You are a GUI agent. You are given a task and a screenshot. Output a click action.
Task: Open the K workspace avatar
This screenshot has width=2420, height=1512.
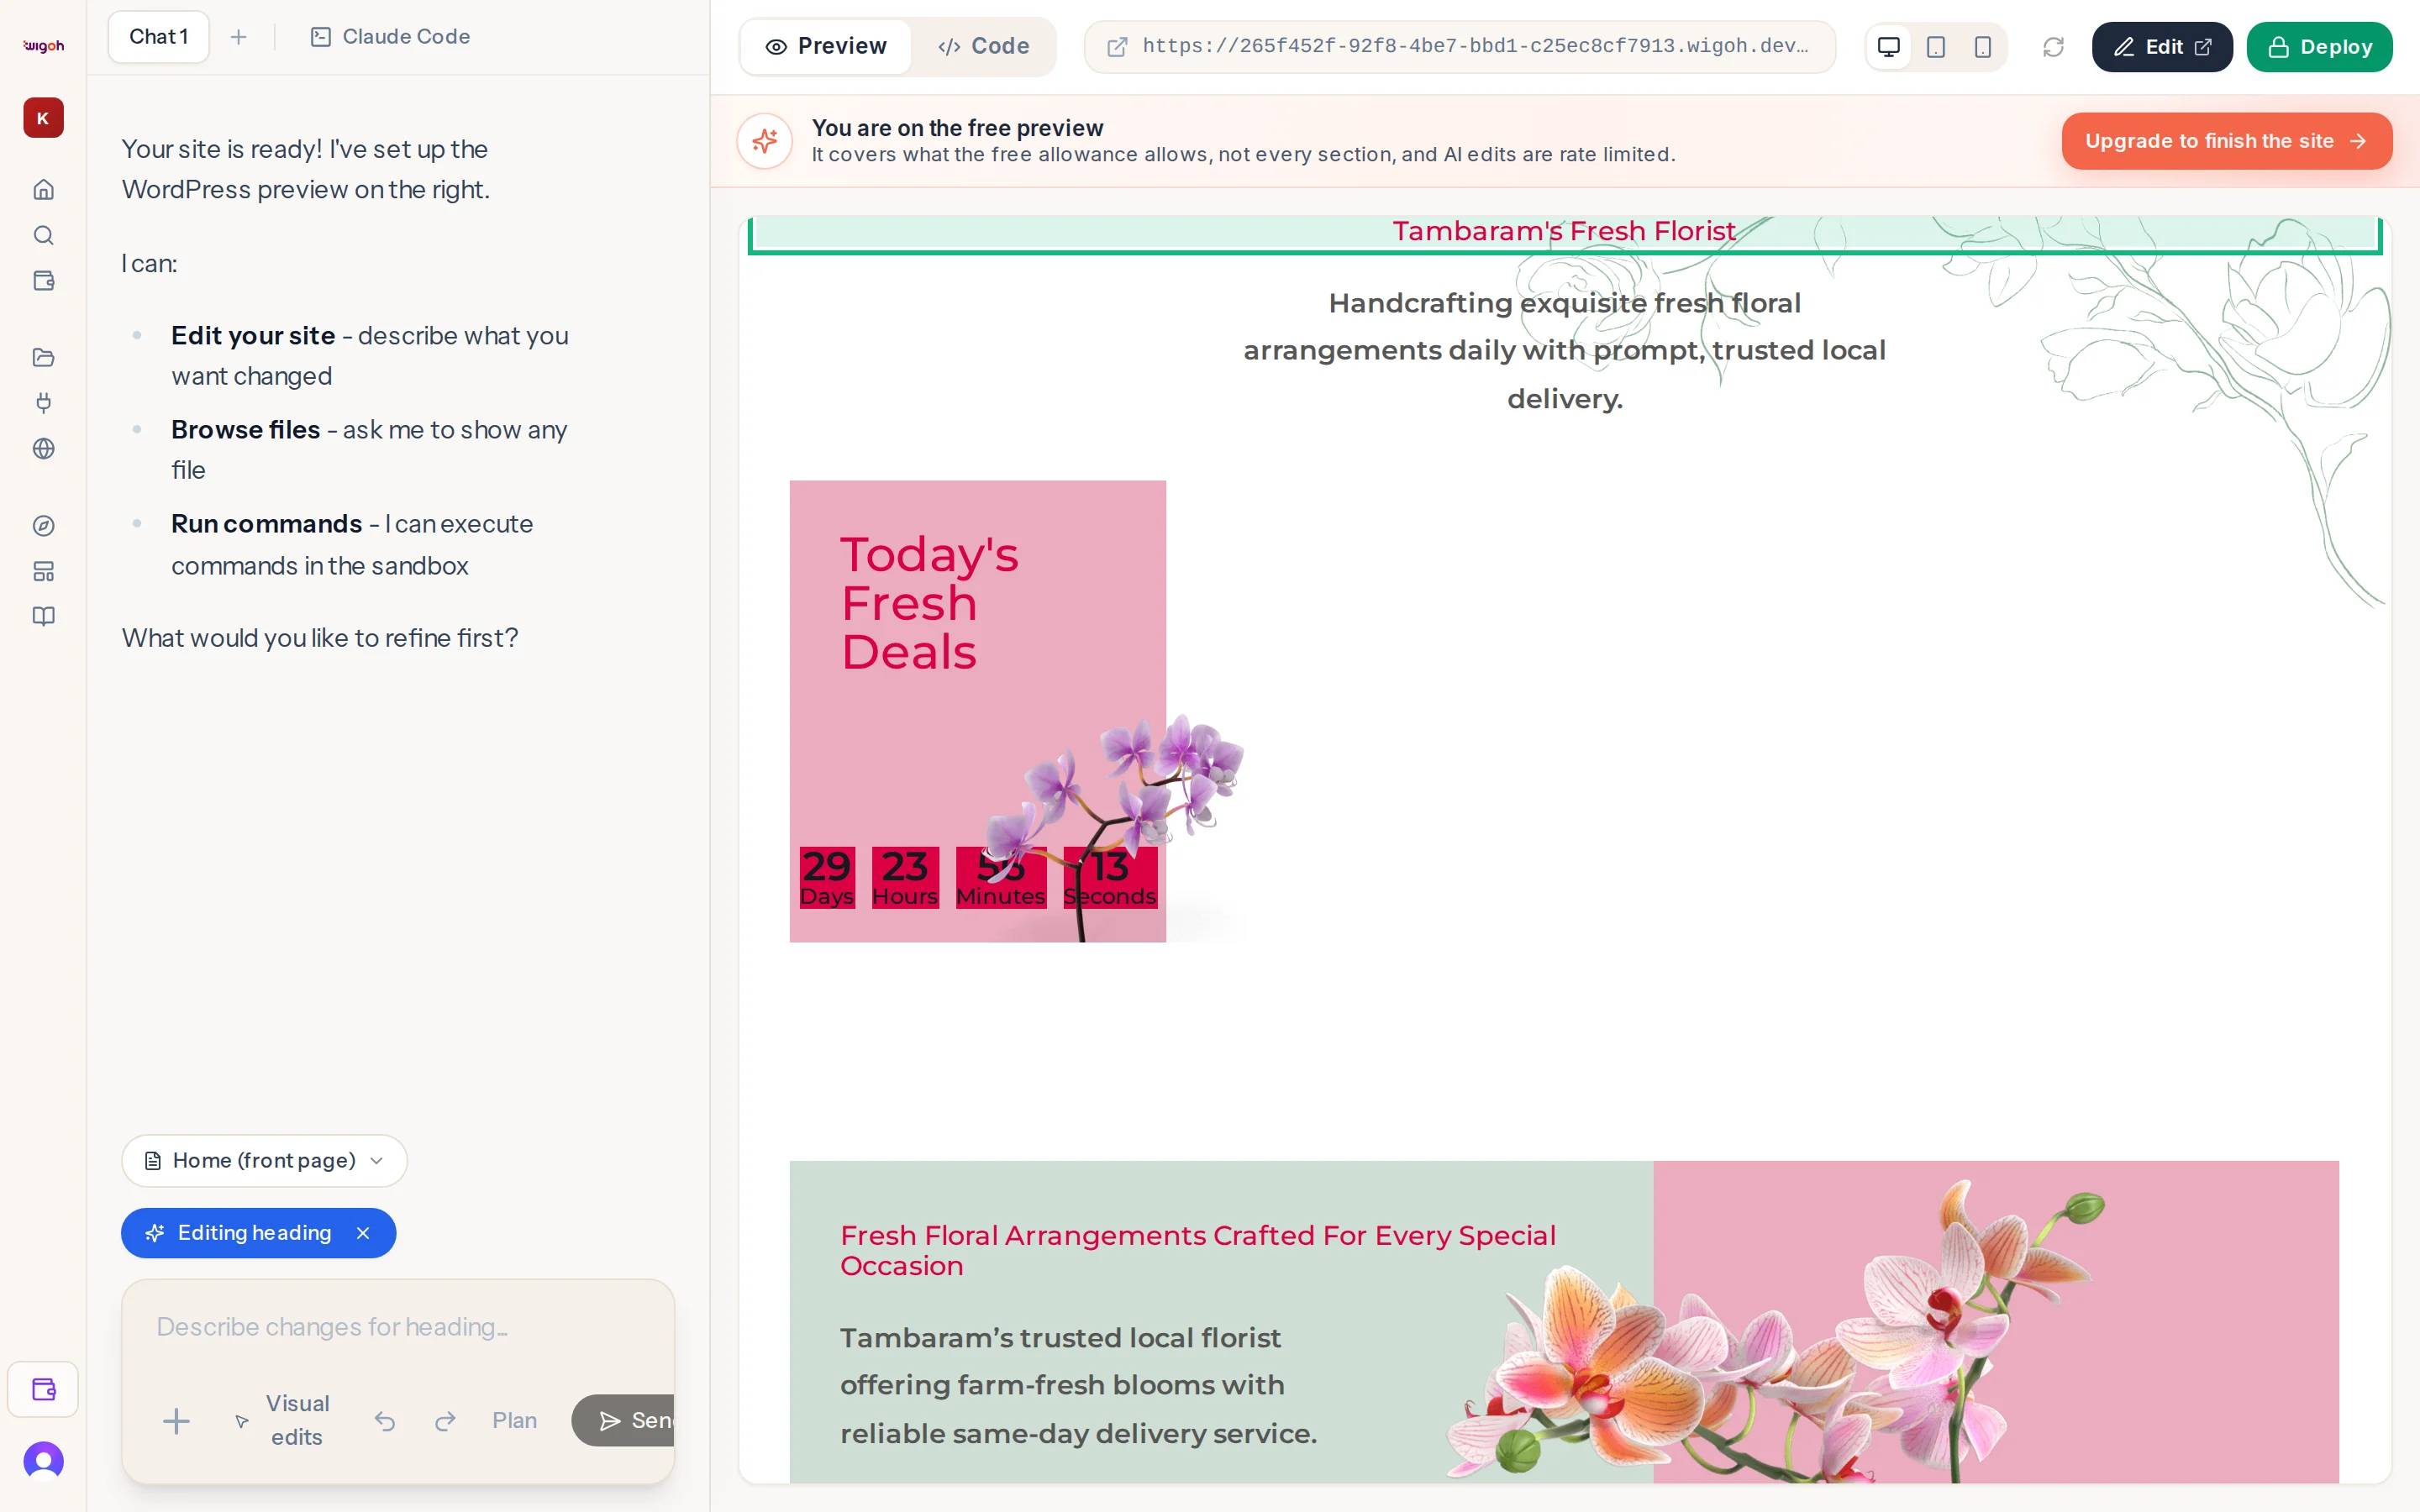(x=43, y=118)
